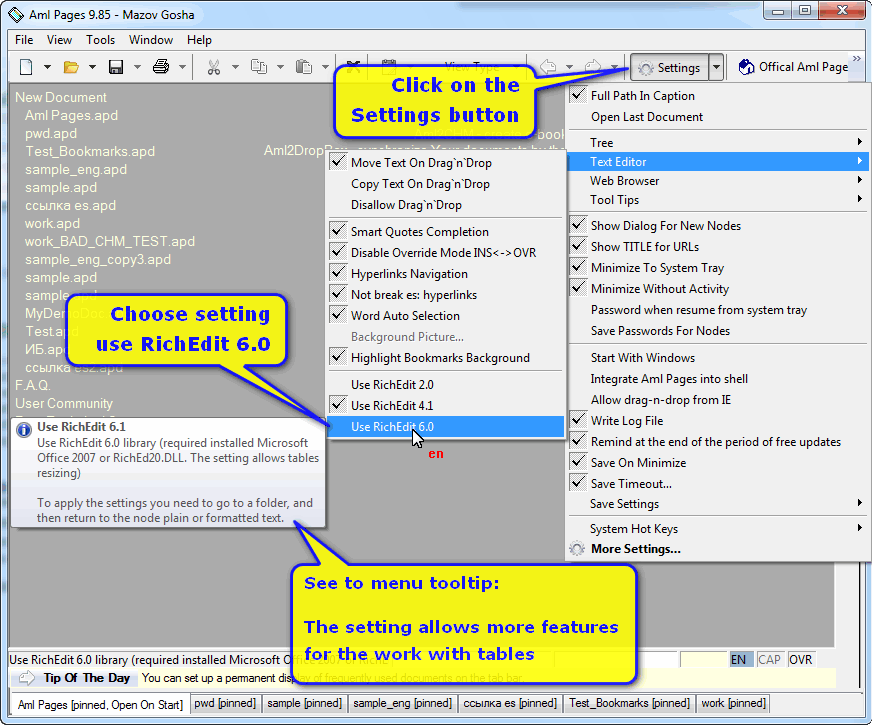The image size is (872, 725).
Task: Toggle Minimize To System Tray
Action: point(717,268)
